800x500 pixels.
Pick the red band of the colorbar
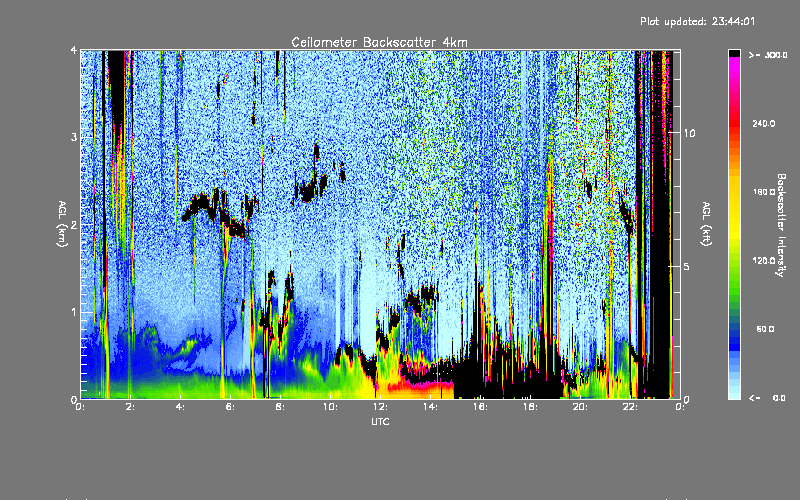click(734, 124)
